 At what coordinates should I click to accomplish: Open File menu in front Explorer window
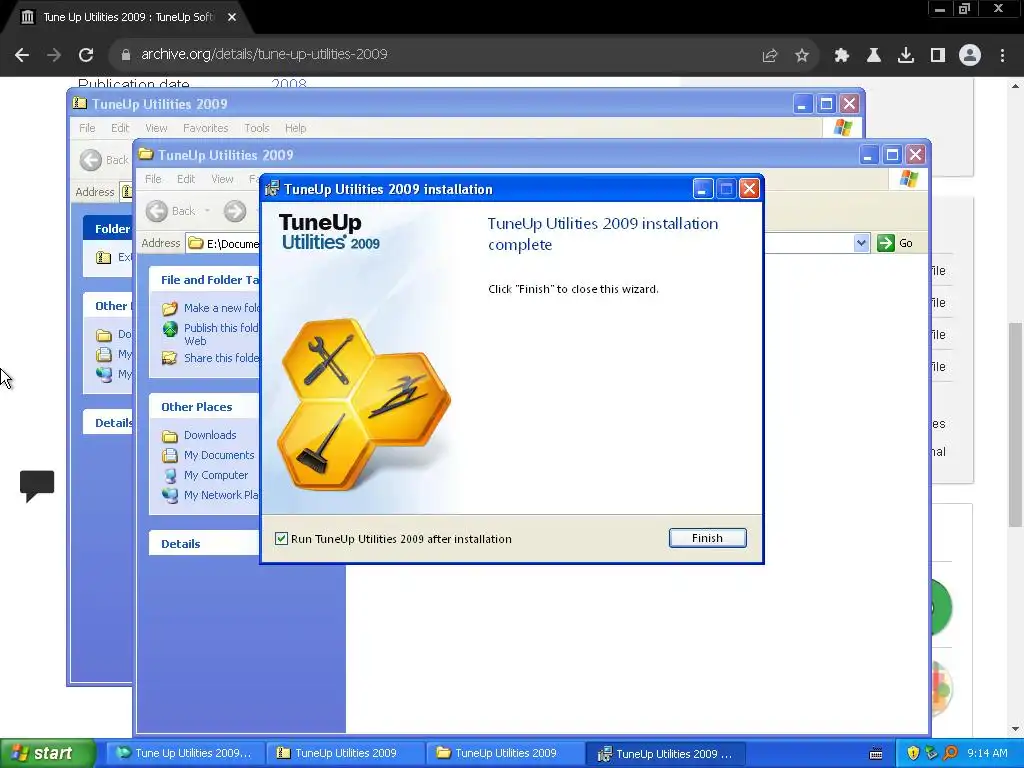point(153,179)
